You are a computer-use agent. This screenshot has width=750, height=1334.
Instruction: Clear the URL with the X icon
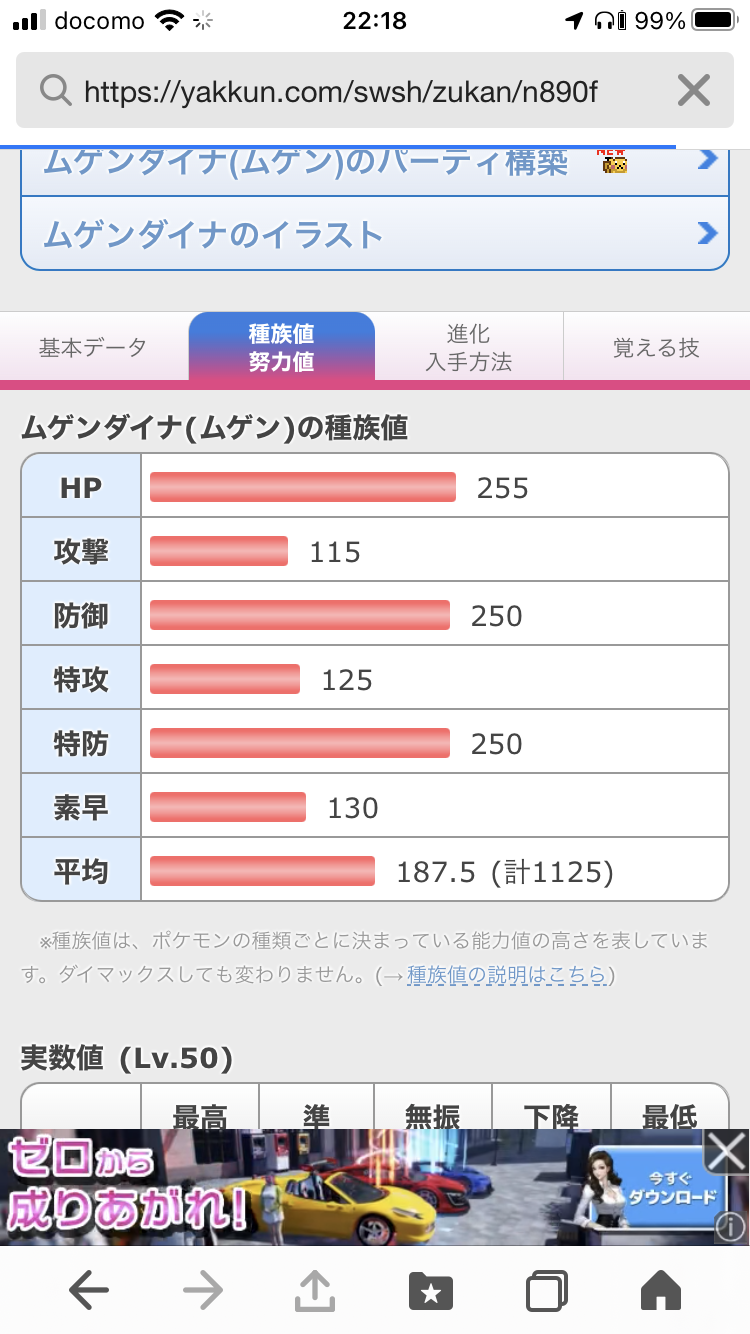click(694, 92)
